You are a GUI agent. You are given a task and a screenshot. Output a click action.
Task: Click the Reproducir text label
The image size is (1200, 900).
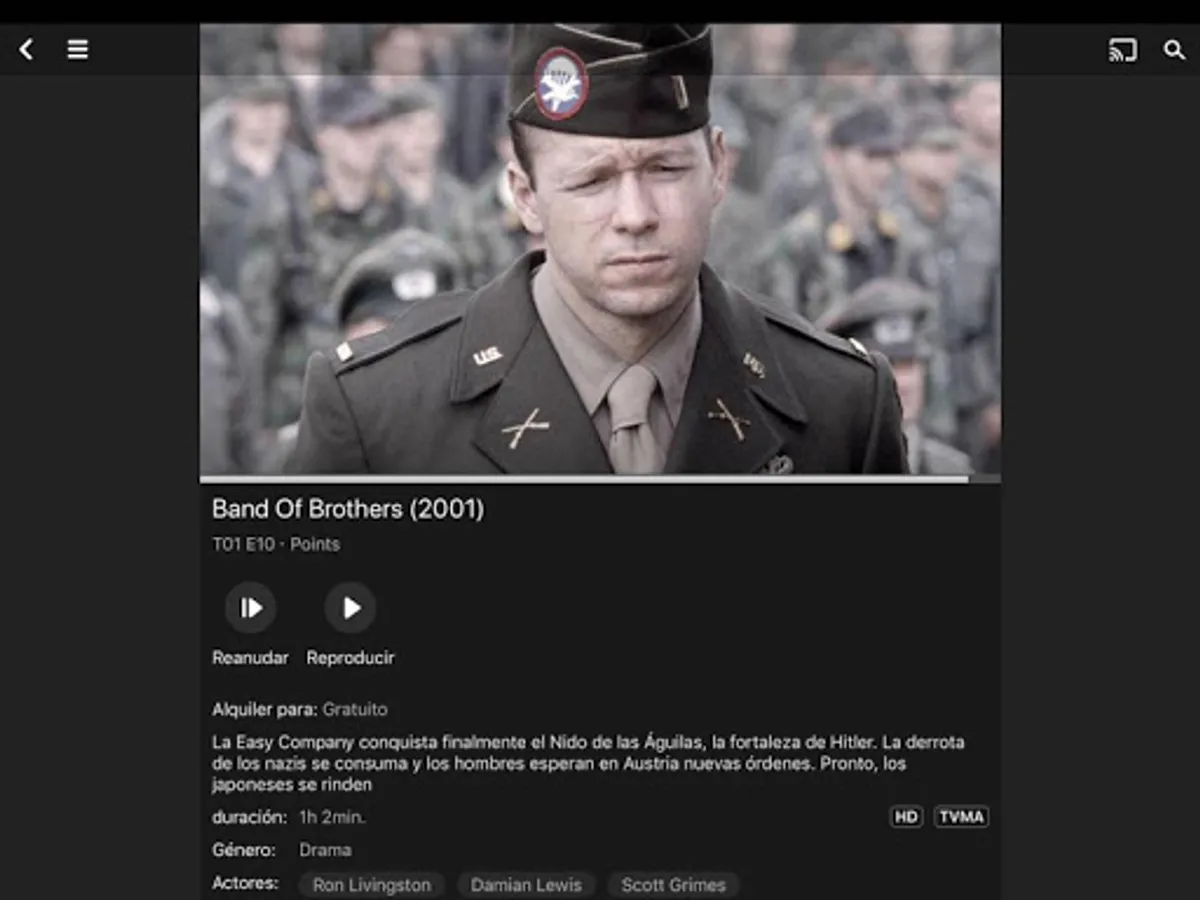click(x=350, y=658)
